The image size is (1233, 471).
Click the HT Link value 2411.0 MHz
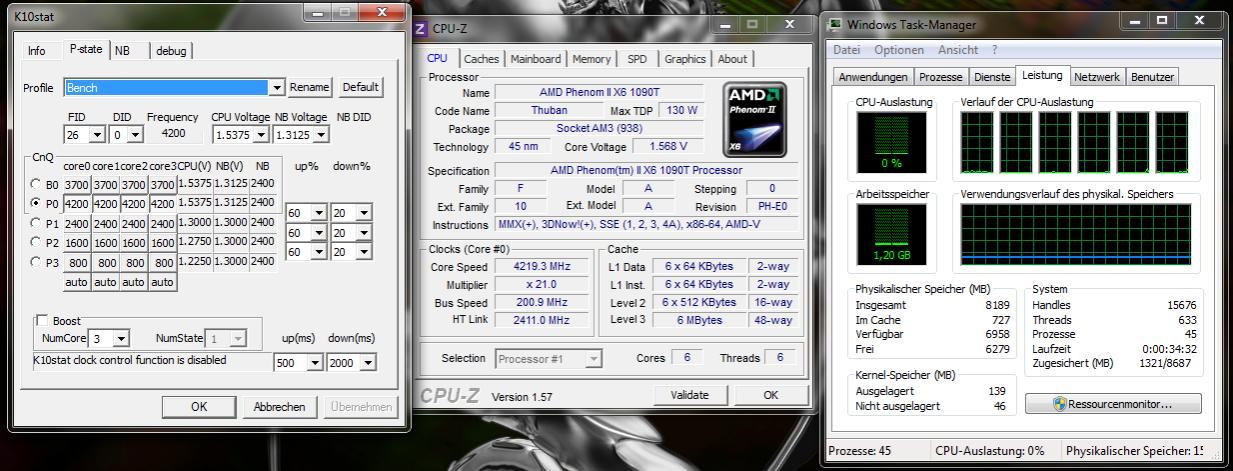(x=543, y=320)
